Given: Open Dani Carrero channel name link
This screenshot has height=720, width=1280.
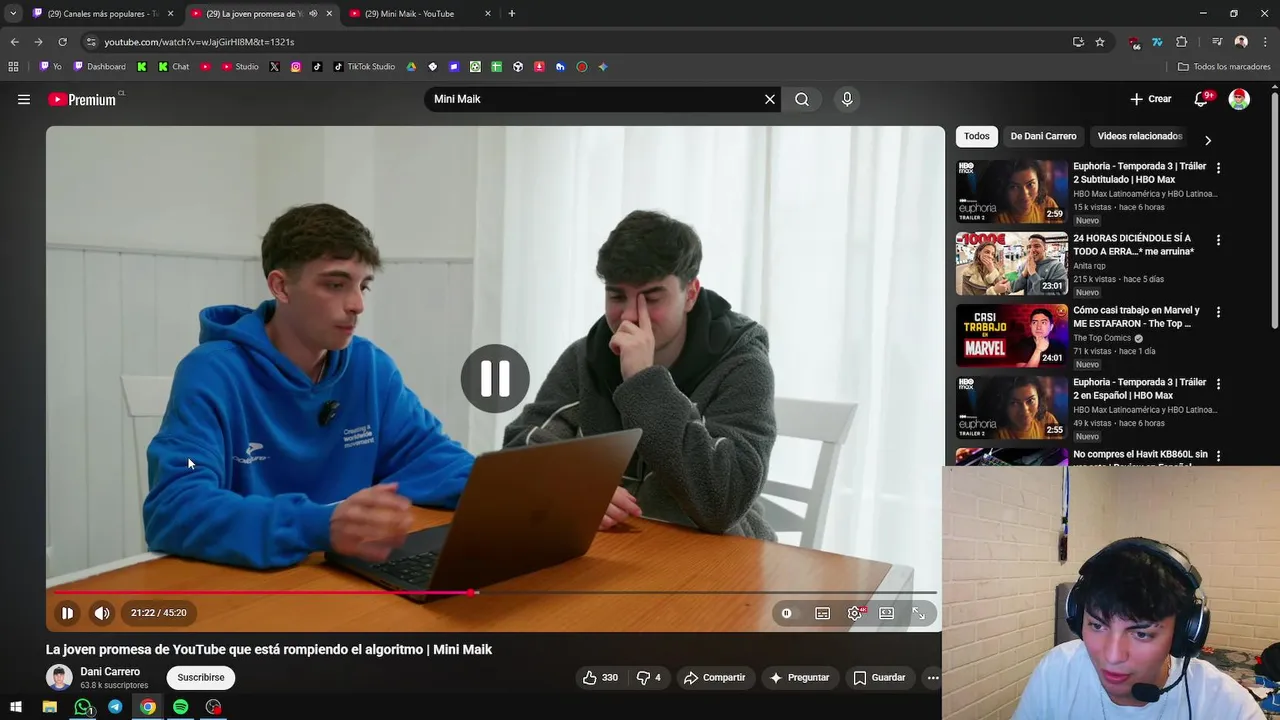Looking at the screenshot, I should [110, 672].
